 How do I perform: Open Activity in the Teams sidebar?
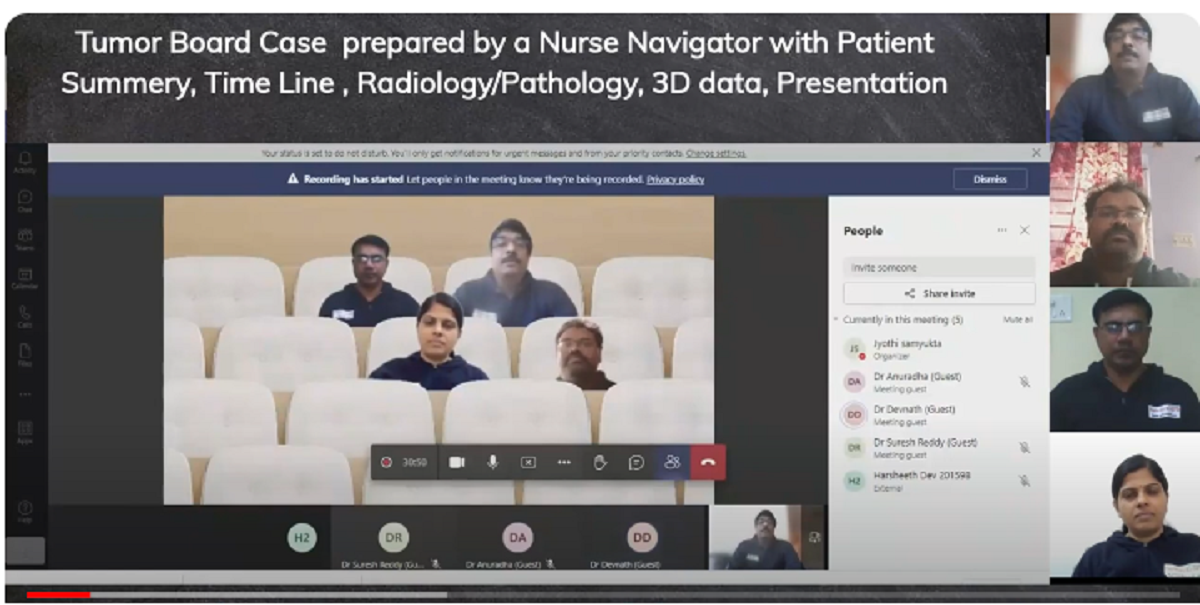pos(25,163)
